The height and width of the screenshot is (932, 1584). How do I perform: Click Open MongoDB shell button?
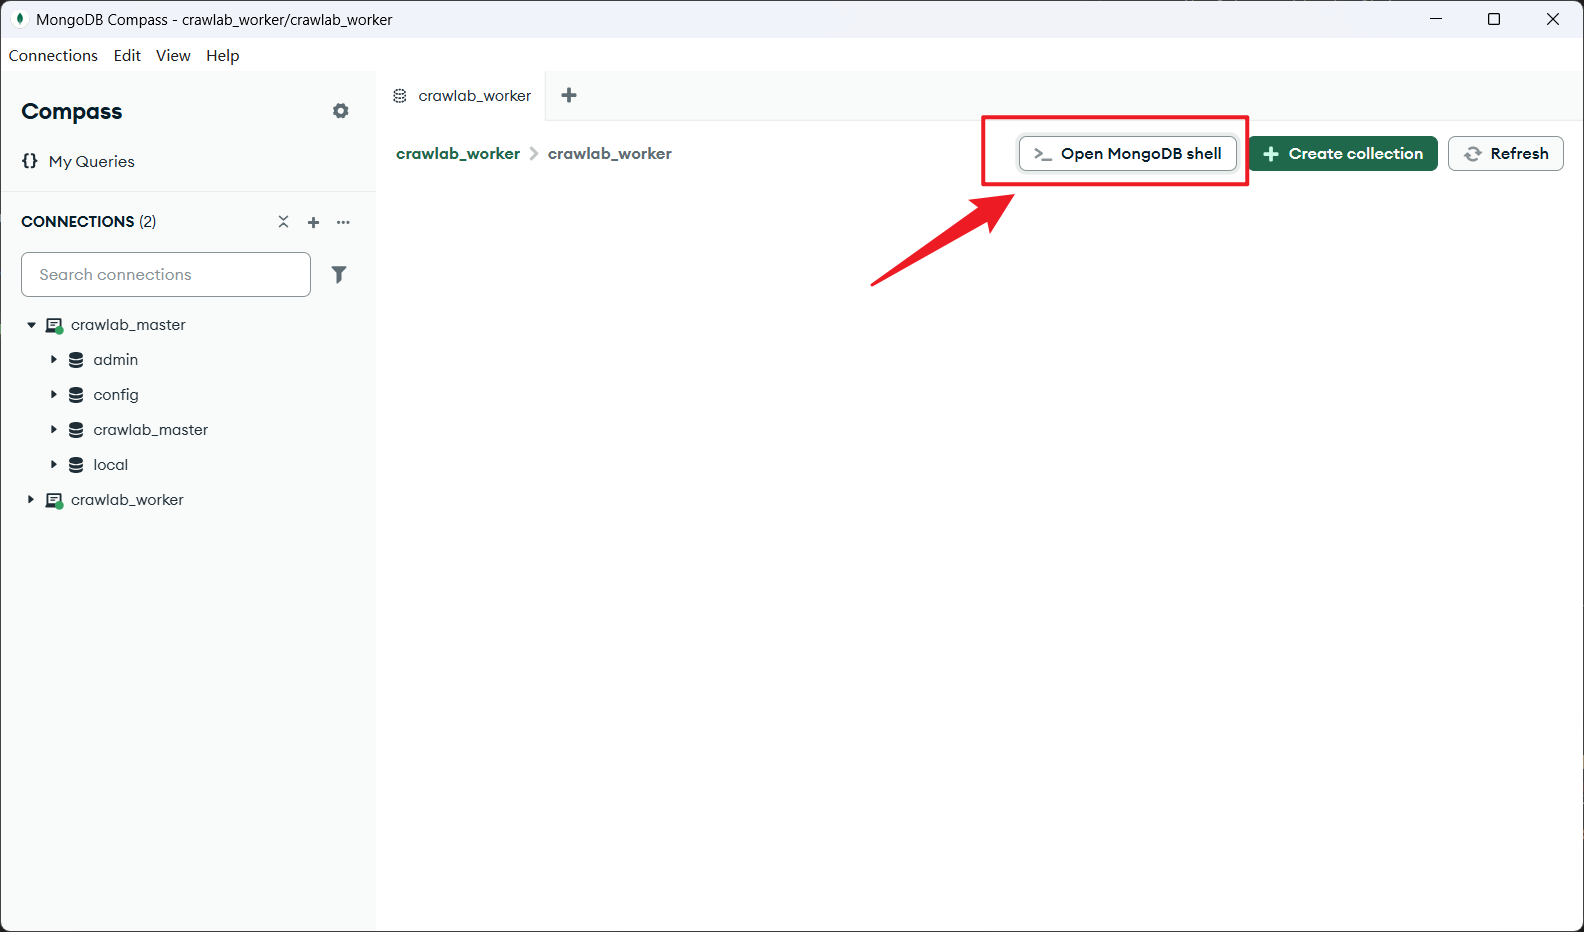pos(1128,154)
